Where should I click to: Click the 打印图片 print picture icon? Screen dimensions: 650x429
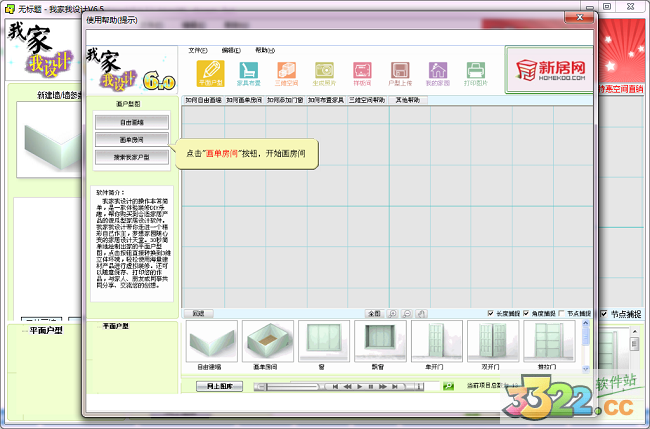(x=477, y=73)
